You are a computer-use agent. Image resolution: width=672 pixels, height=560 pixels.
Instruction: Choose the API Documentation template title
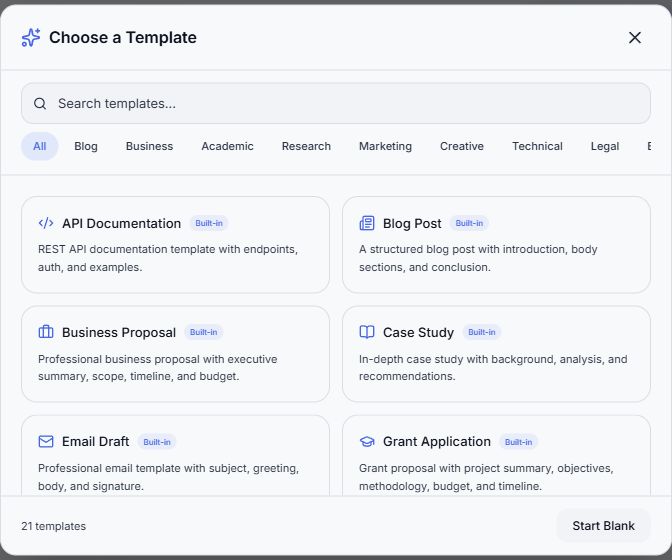point(121,223)
